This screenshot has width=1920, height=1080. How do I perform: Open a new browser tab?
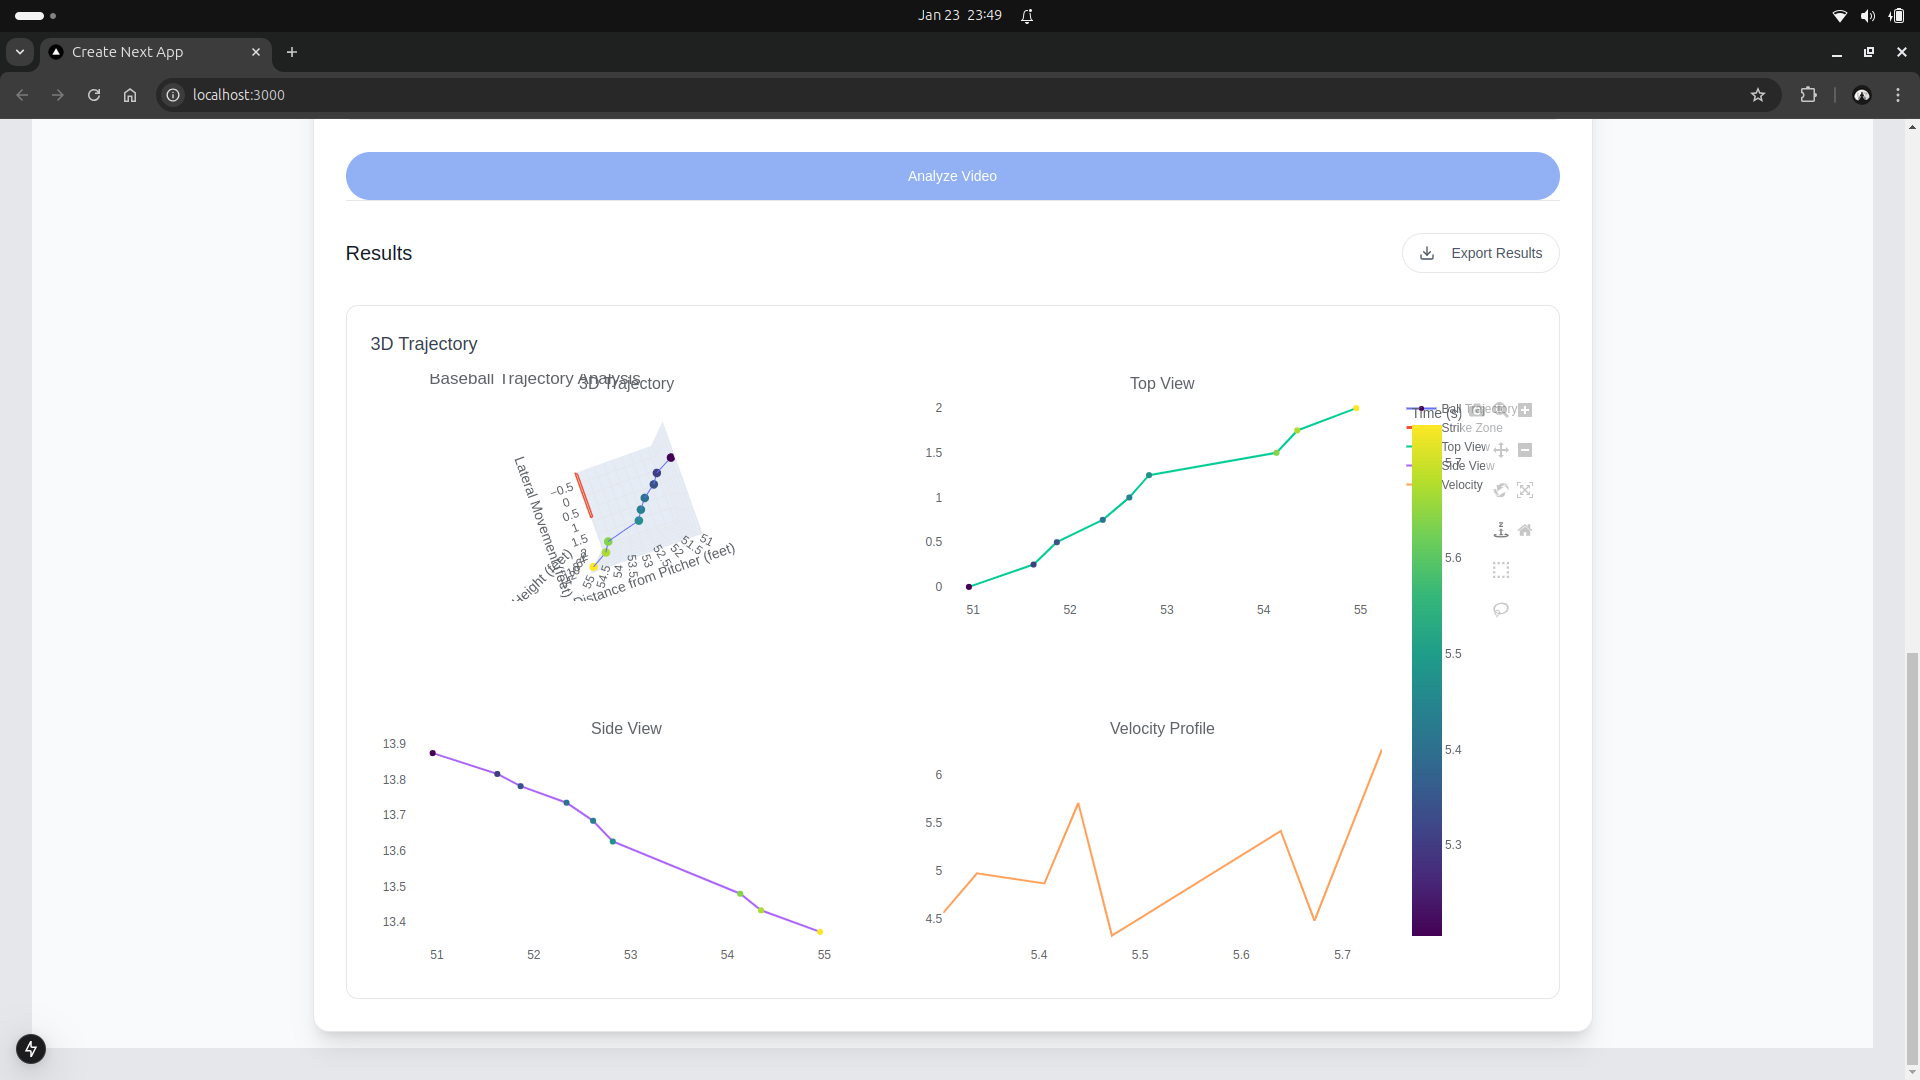pos(292,52)
